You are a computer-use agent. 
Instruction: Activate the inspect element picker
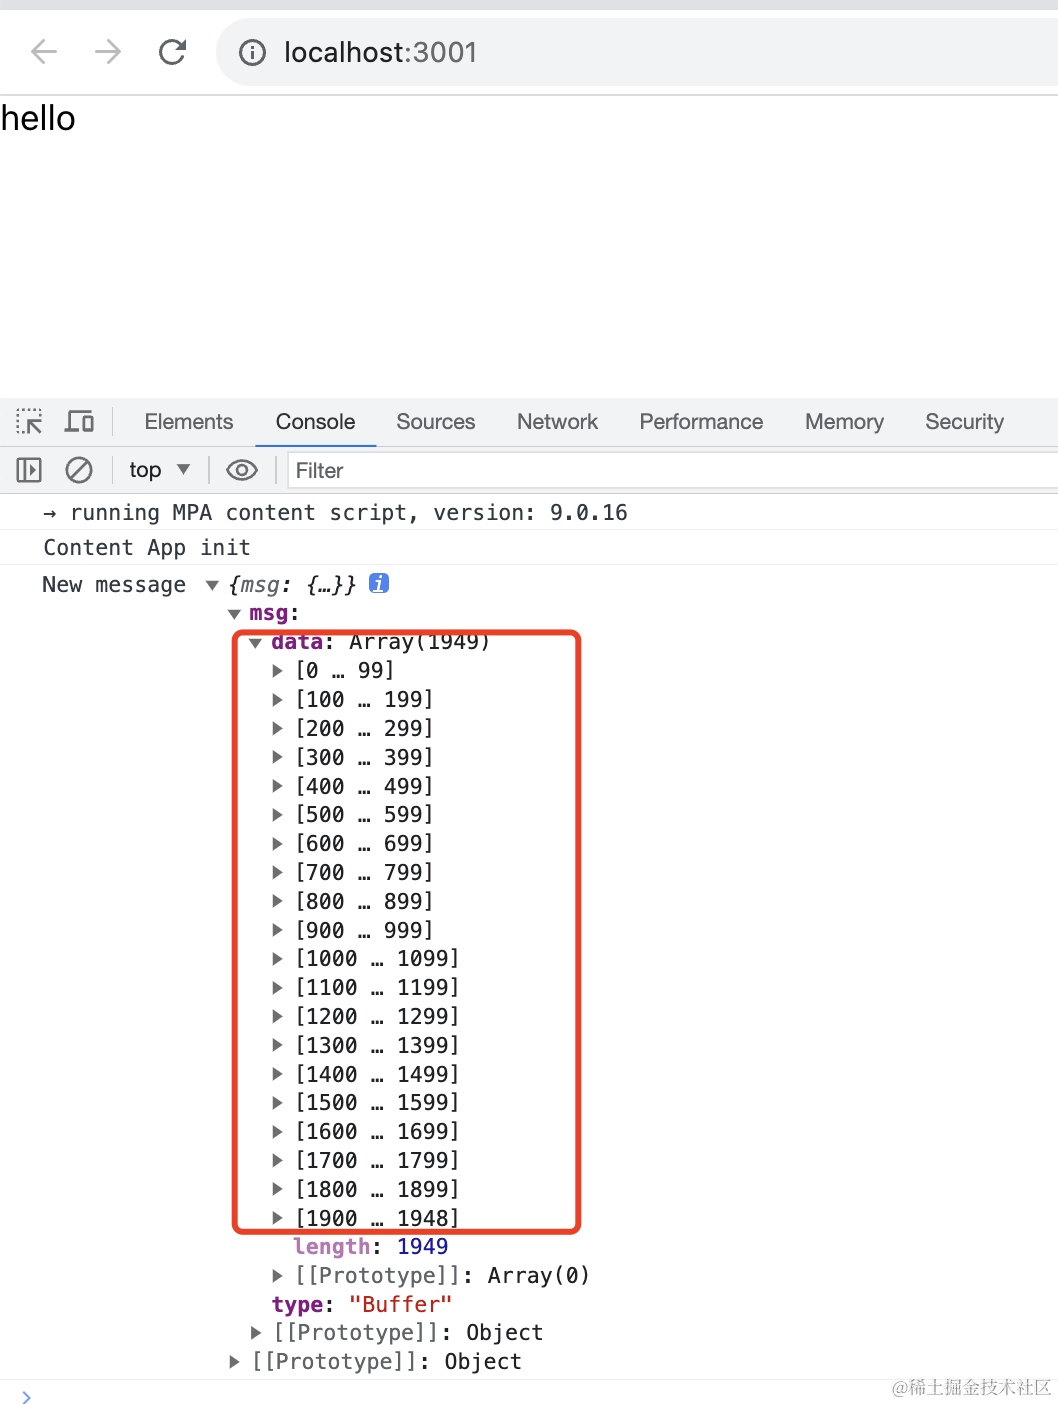click(x=29, y=422)
